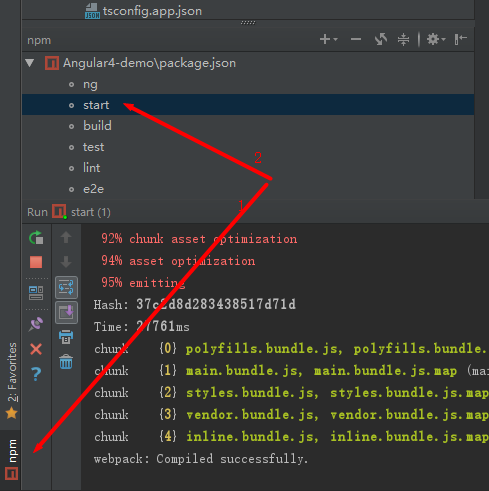Toggle soft-wrap in console output
This screenshot has height=491, width=489.
point(66,287)
